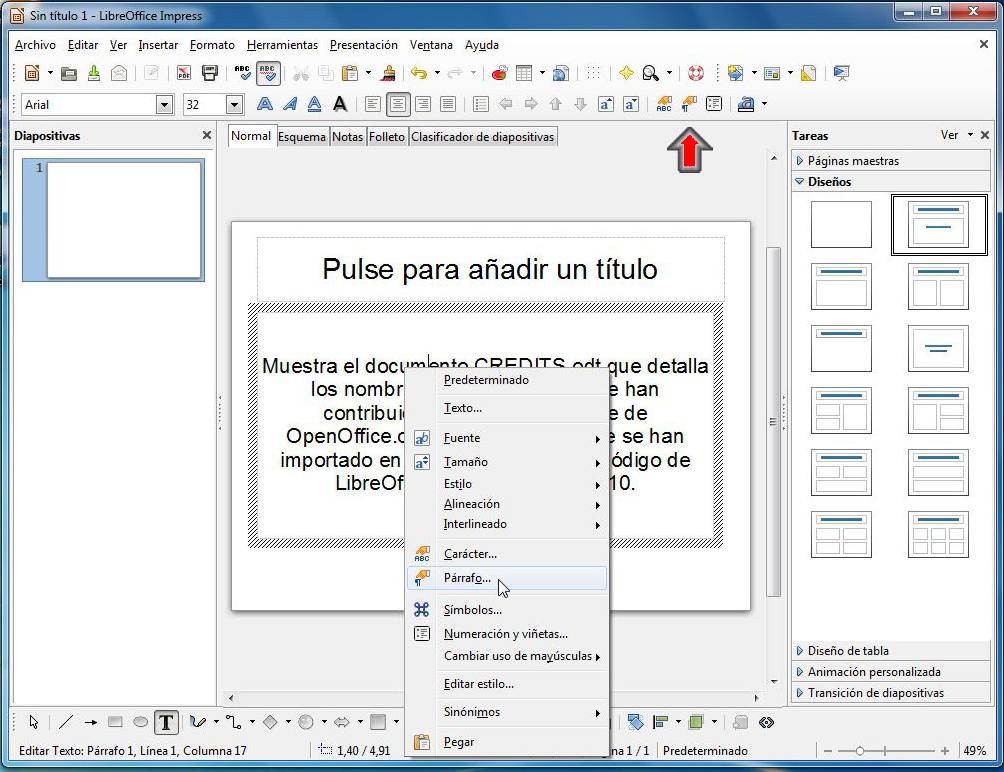This screenshot has width=1004, height=772.
Task: Open the Navigator star icon
Action: pos(626,73)
